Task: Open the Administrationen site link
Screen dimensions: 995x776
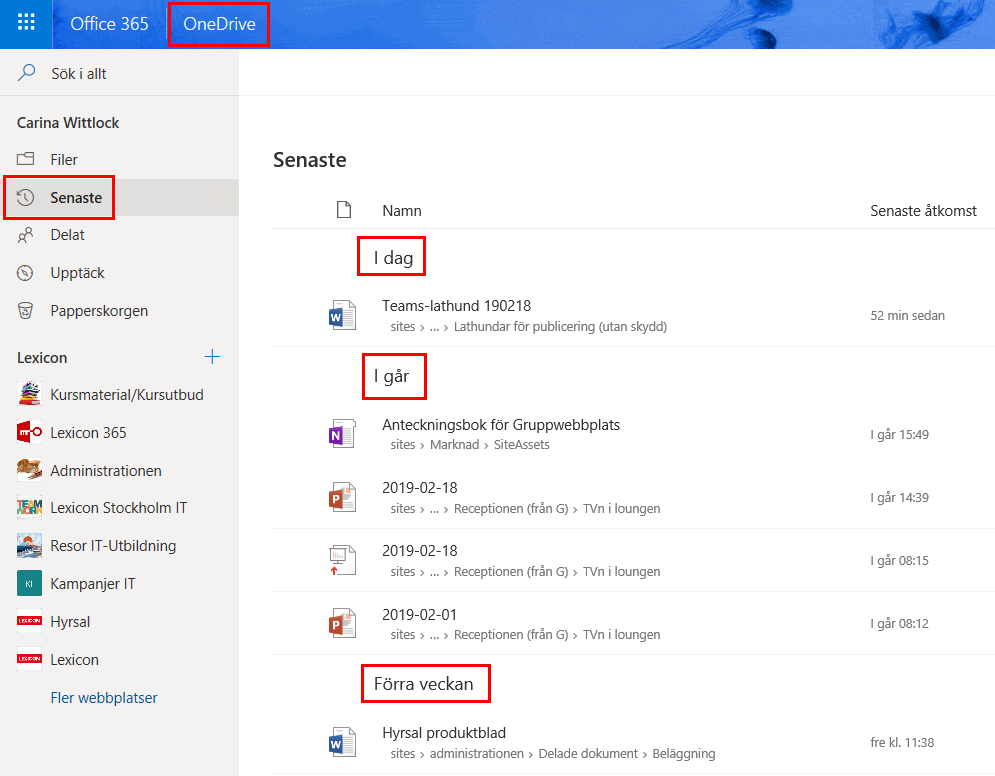Action: [x=106, y=471]
